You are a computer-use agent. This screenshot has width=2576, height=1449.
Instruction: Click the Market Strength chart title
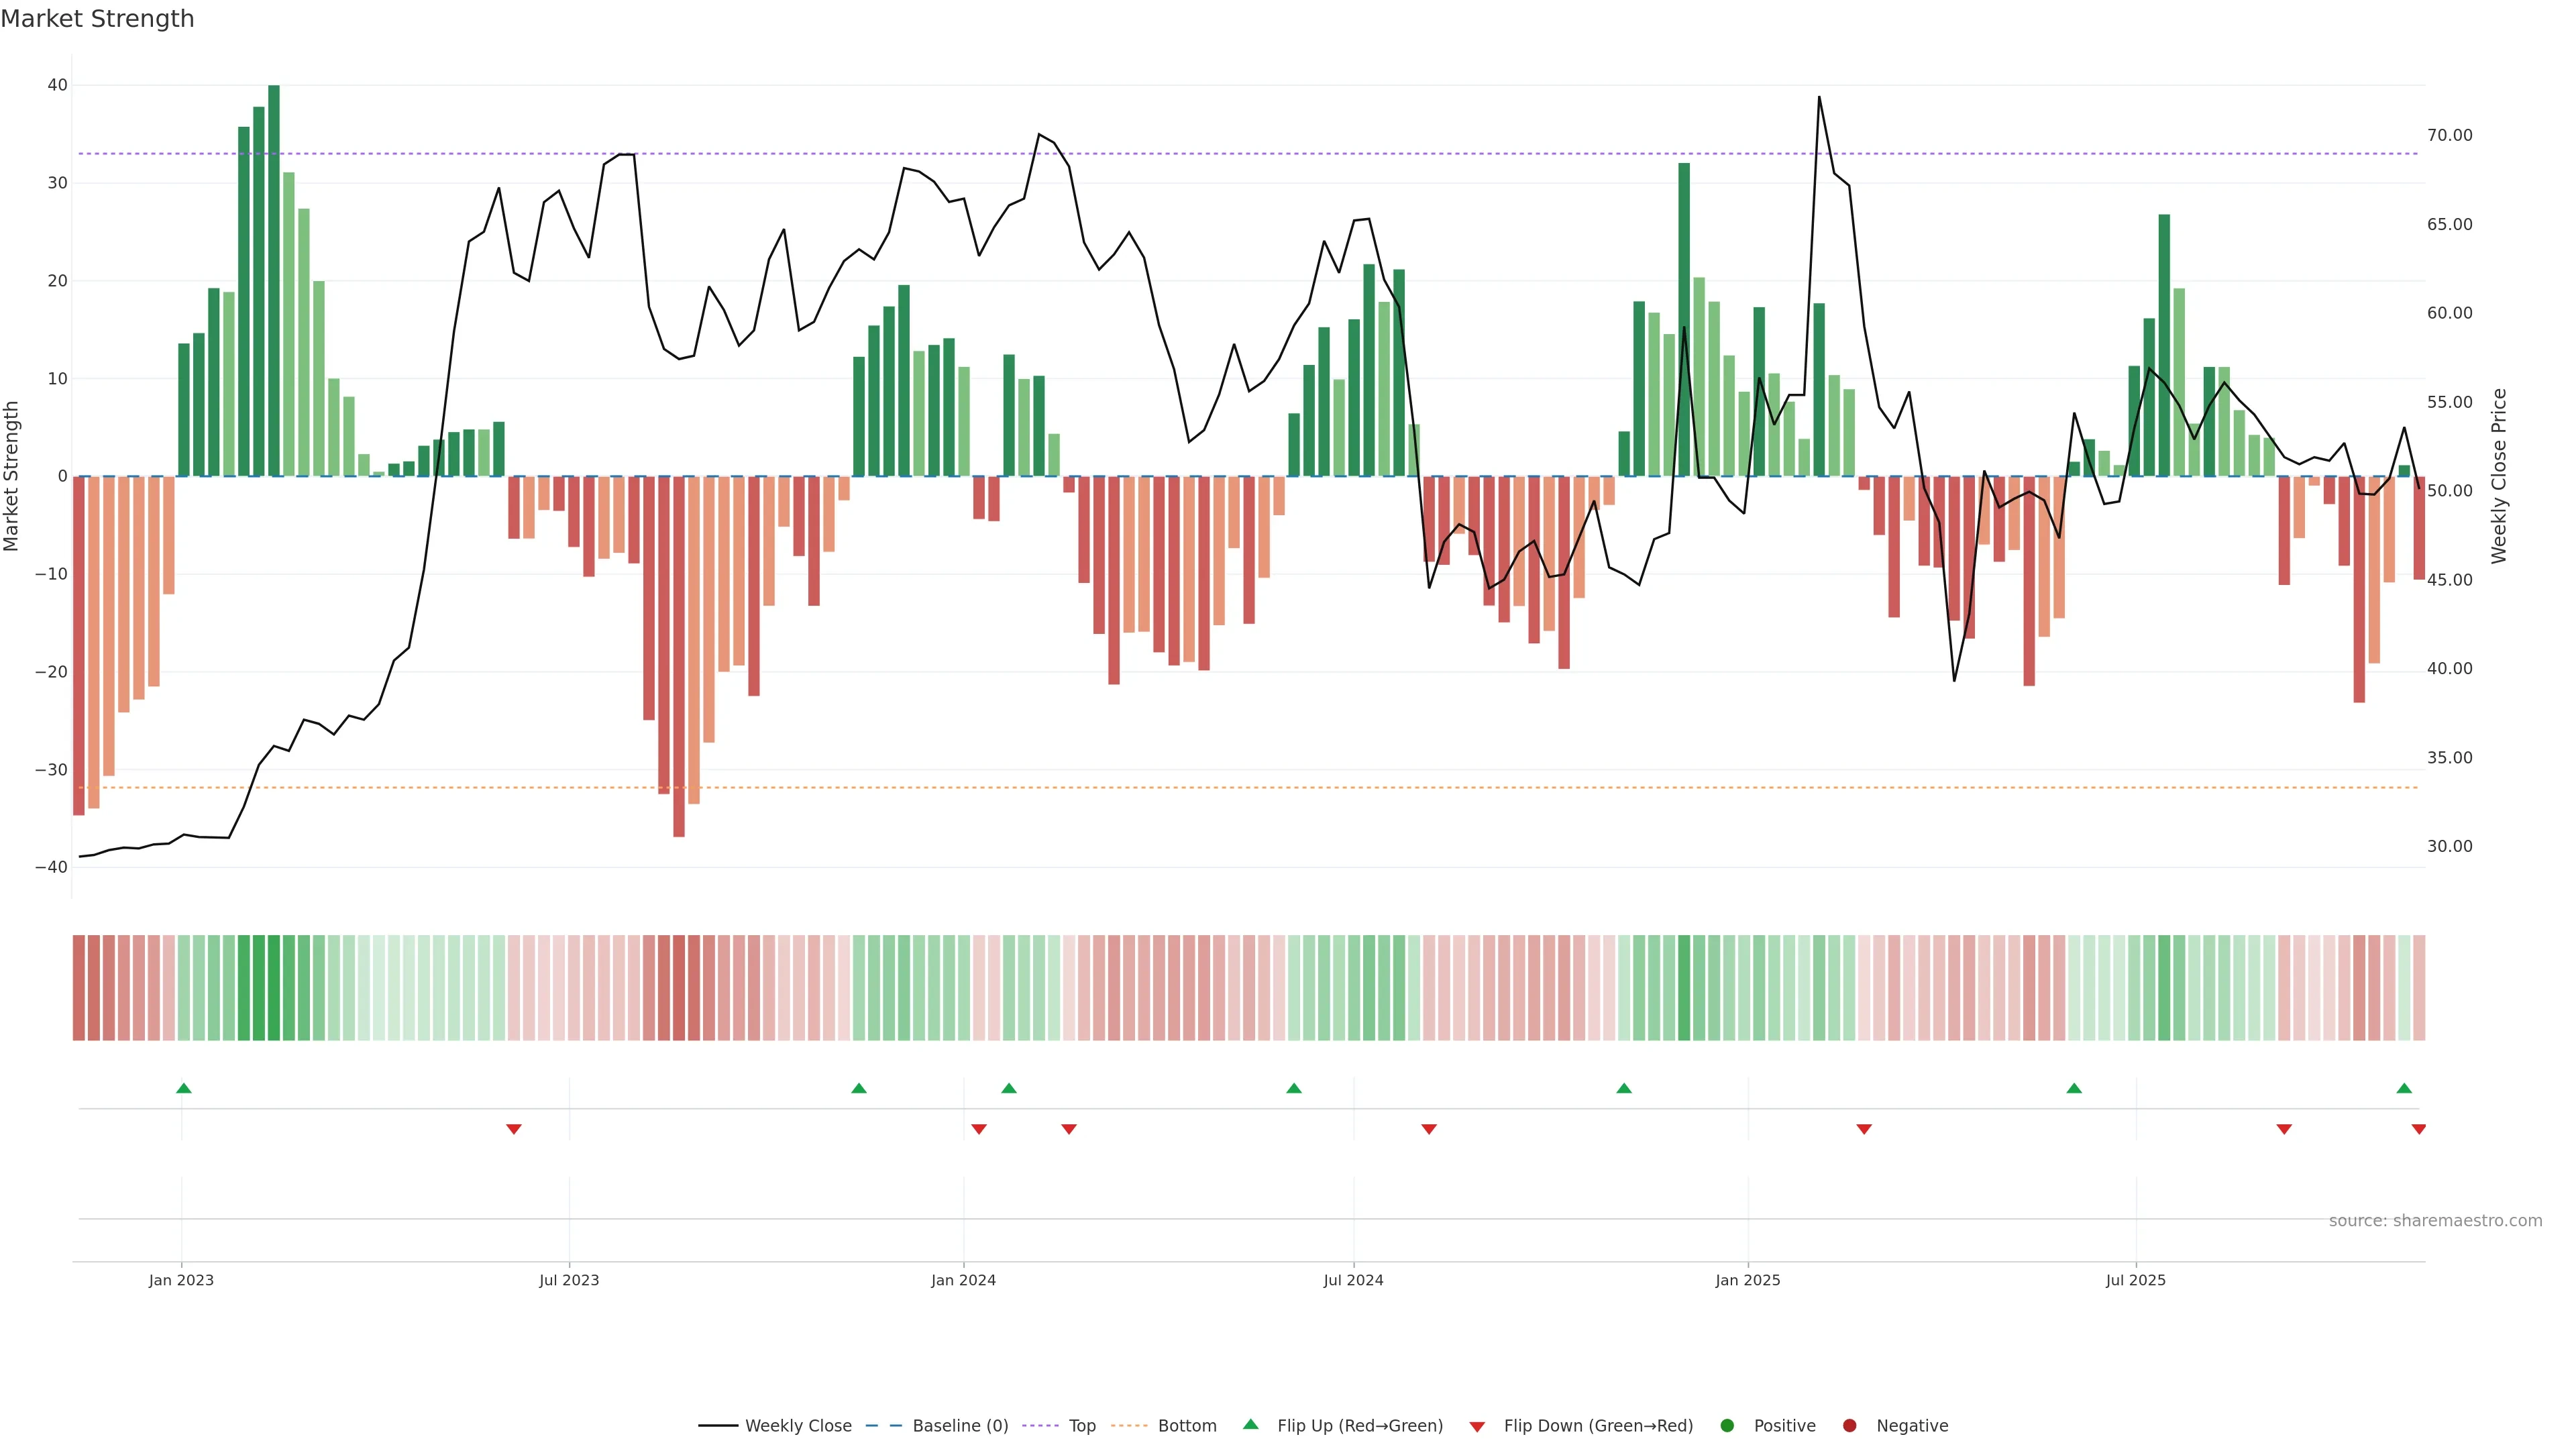(x=97, y=19)
